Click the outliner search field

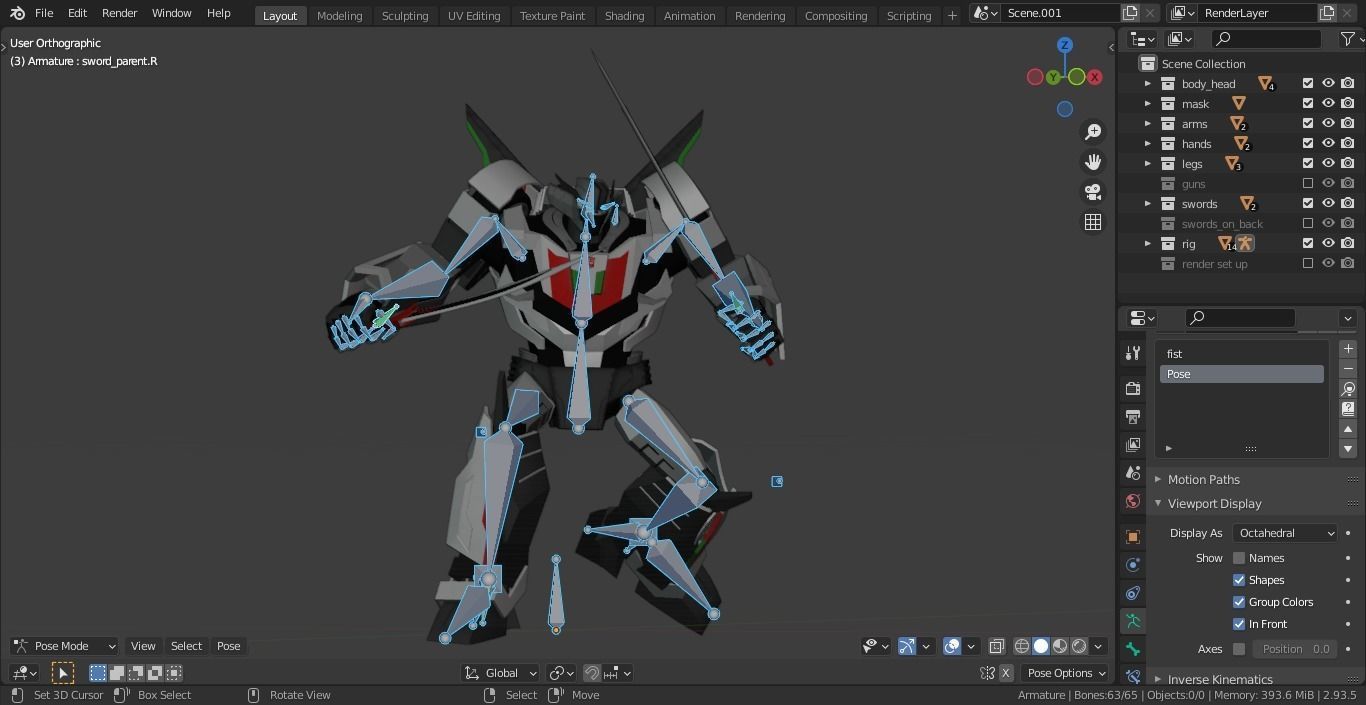pyautogui.click(x=1267, y=38)
